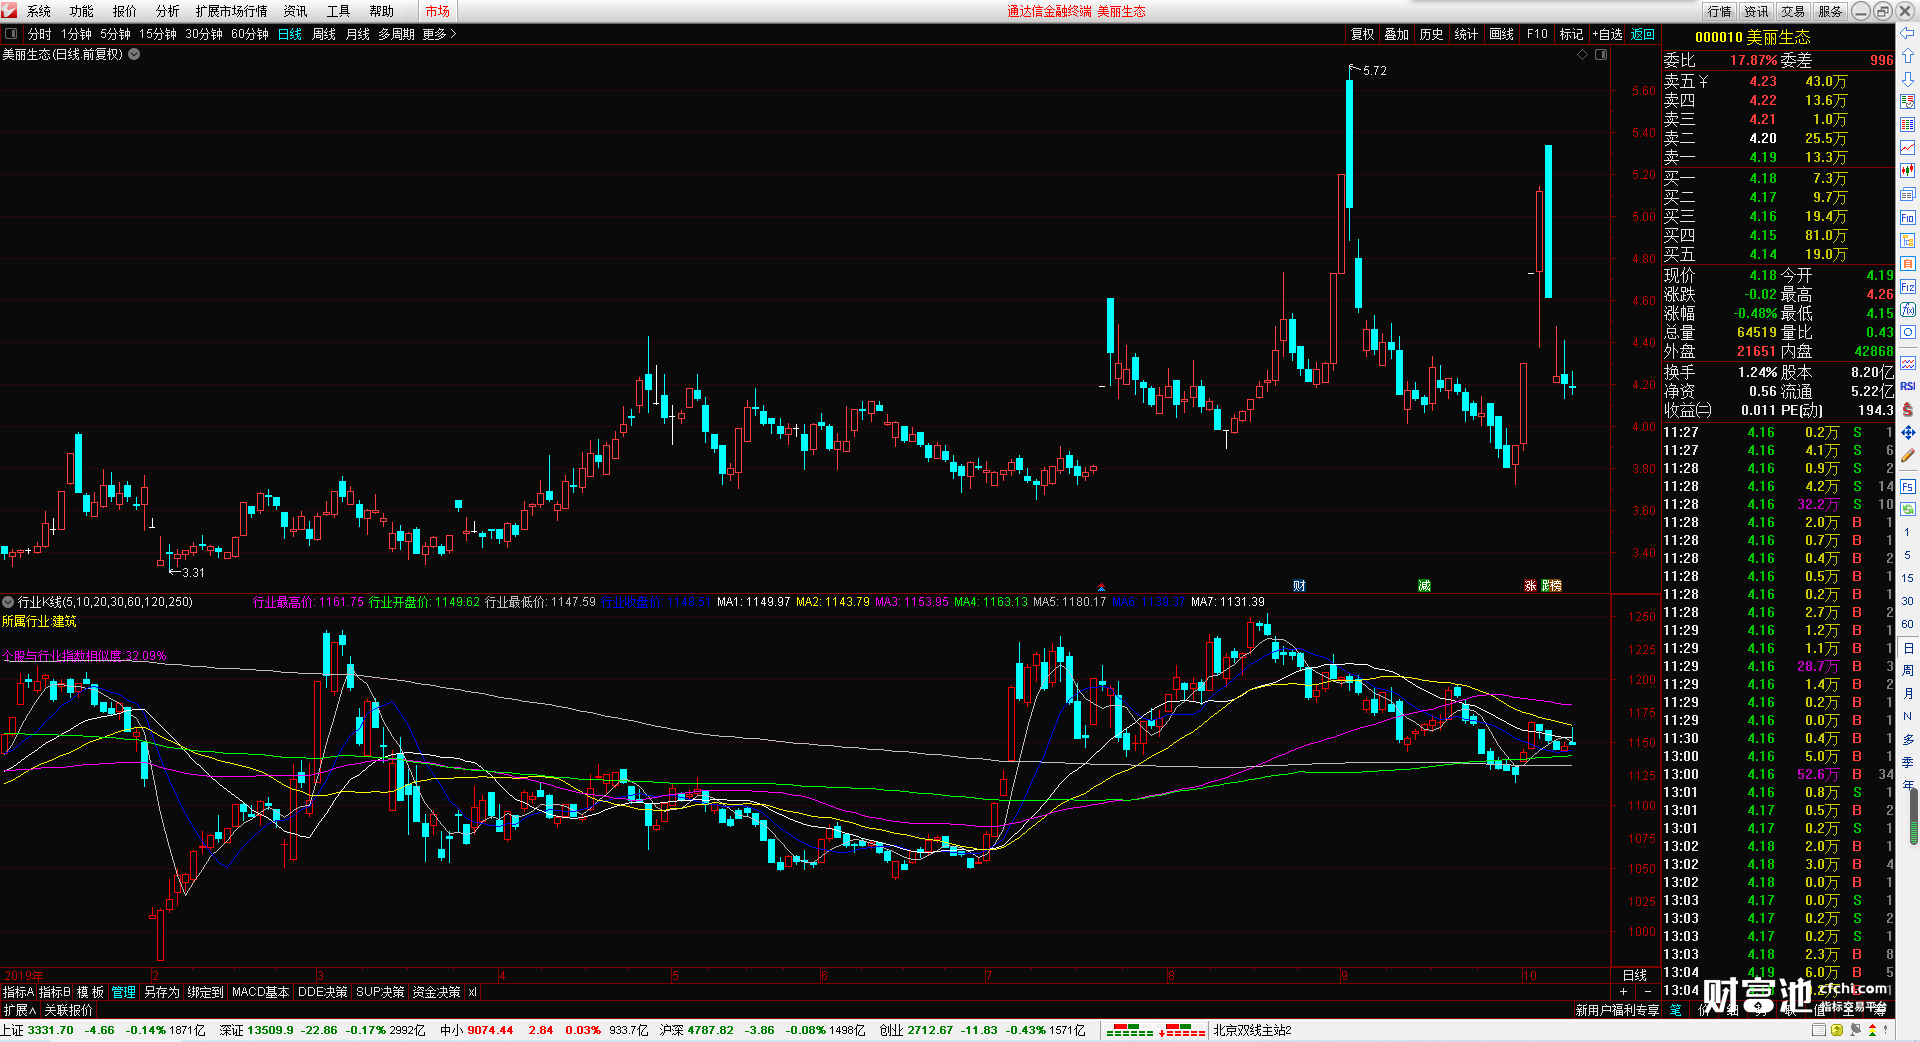Open the tree structure icon in sidebar

(1908, 241)
